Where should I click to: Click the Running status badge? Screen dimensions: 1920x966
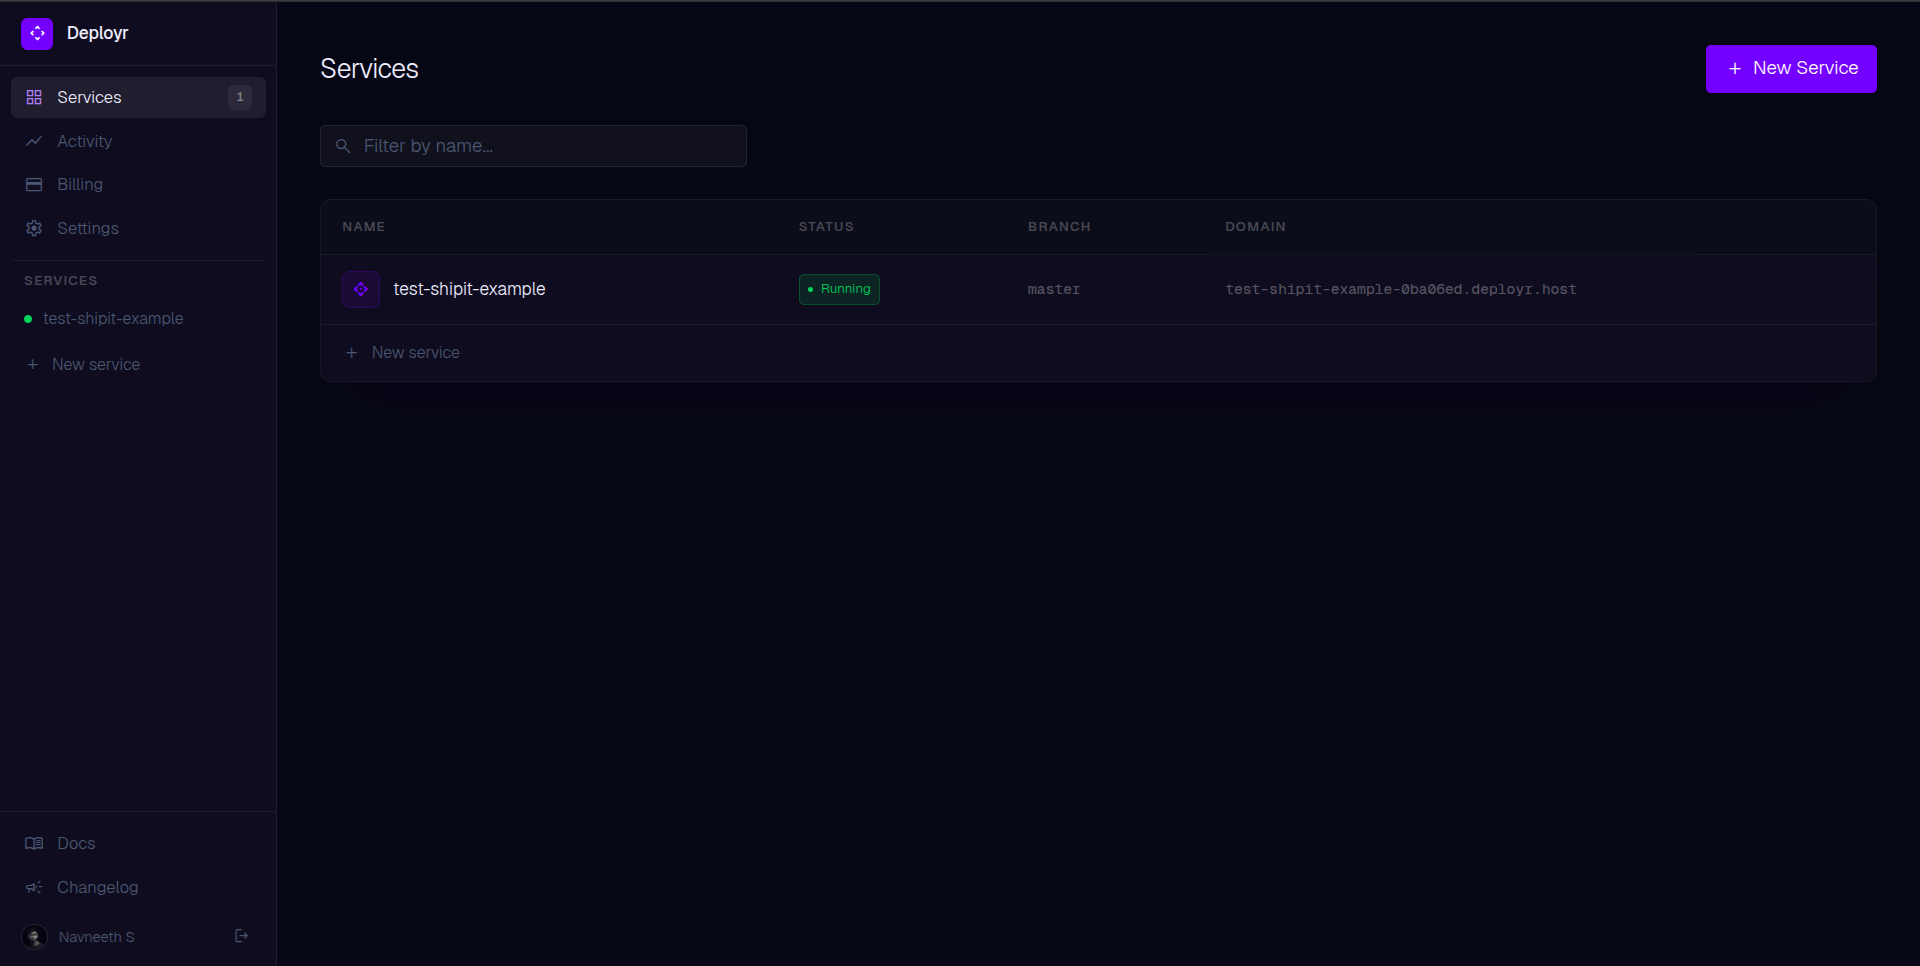click(839, 289)
